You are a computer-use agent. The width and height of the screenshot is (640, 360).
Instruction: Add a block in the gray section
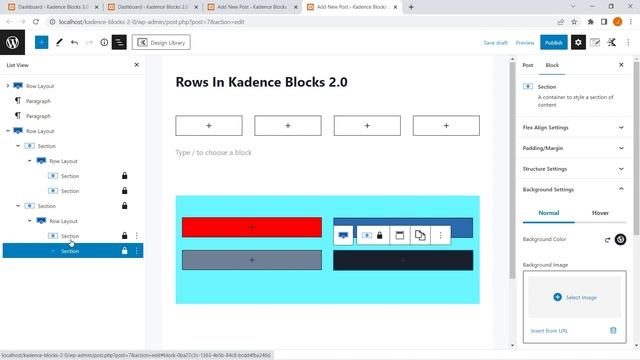pyautogui.click(x=252, y=260)
